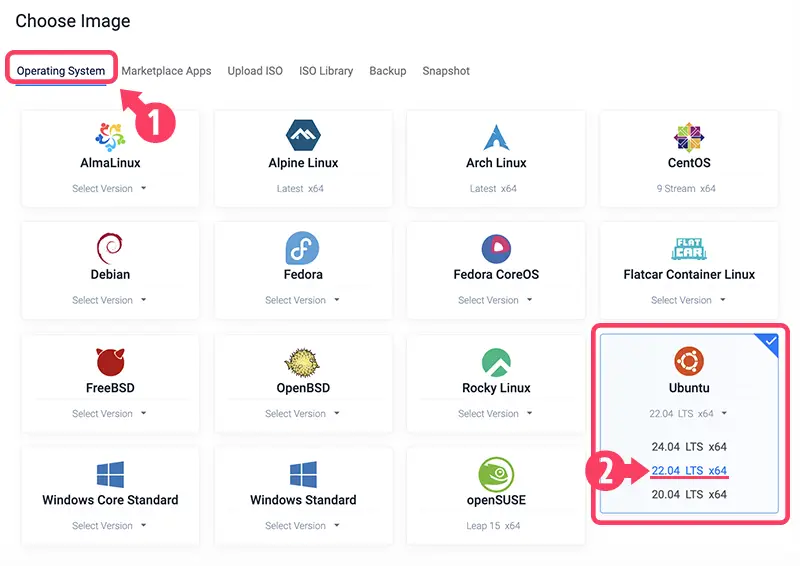Select the Rocky Linux logo
This screenshot has width=800, height=566.
[x=496, y=362]
